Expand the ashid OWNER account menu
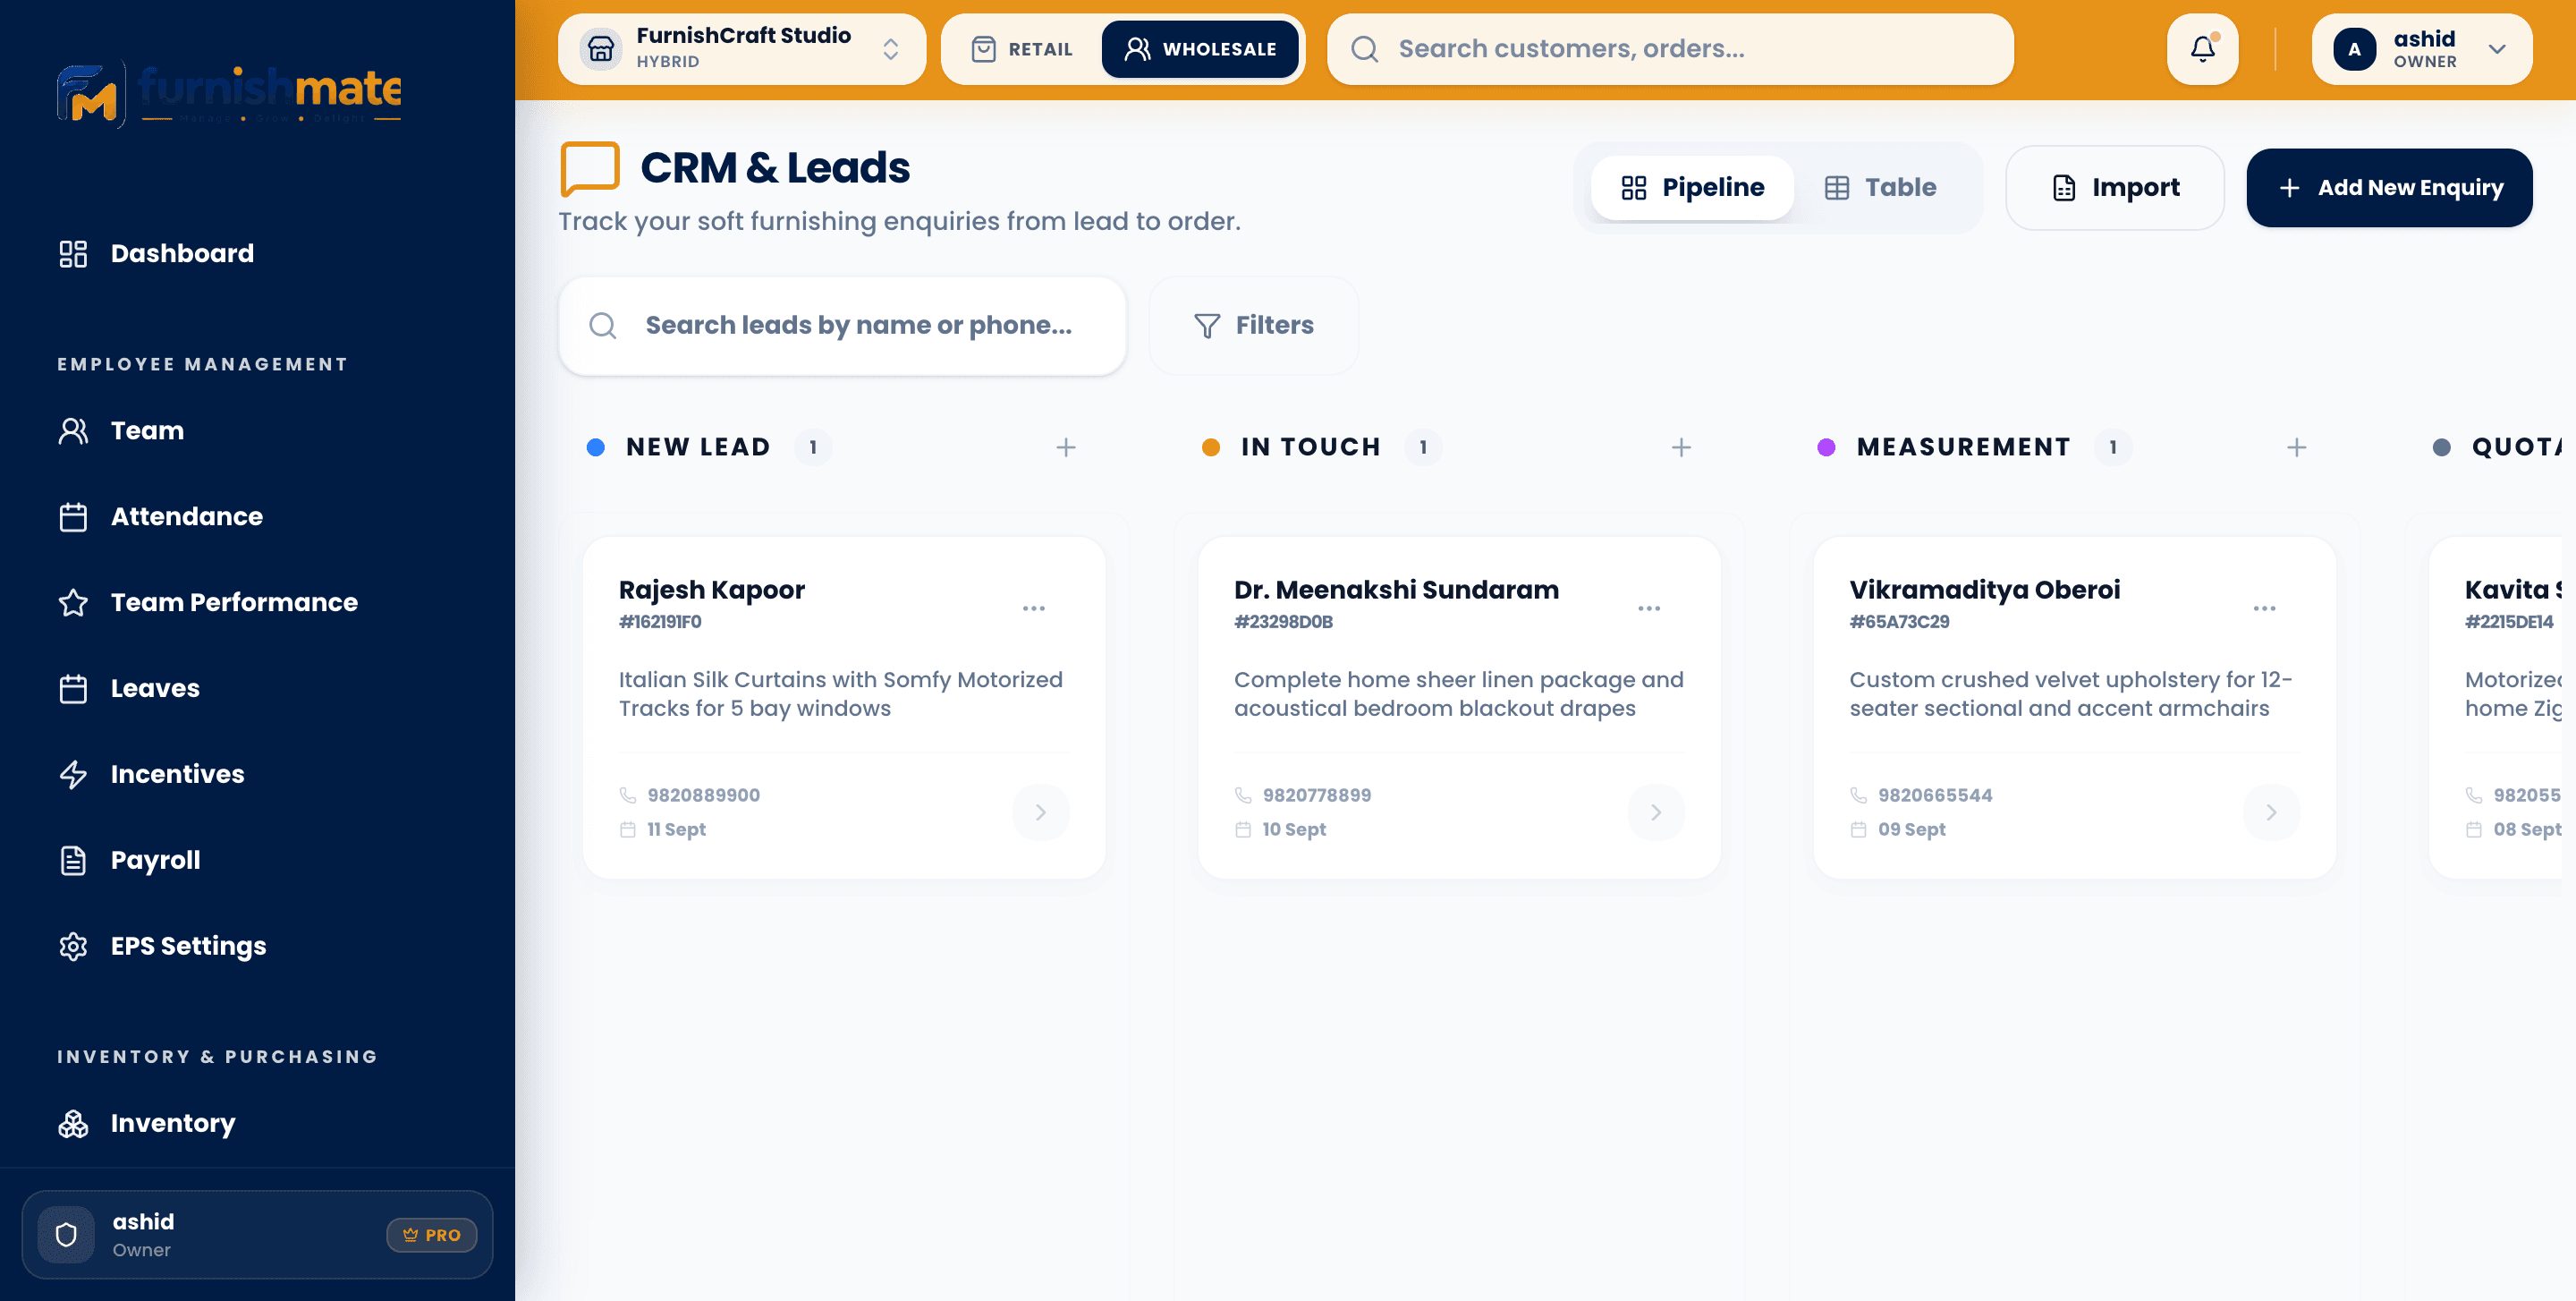This screenshot has height=1301, width=2576. 2421,49
